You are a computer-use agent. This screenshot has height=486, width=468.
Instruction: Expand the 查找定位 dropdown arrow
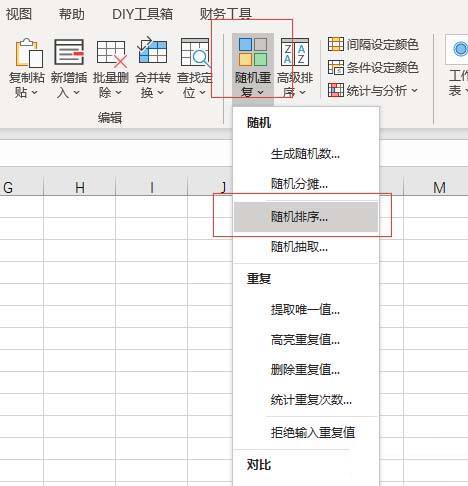pos(202,92)
